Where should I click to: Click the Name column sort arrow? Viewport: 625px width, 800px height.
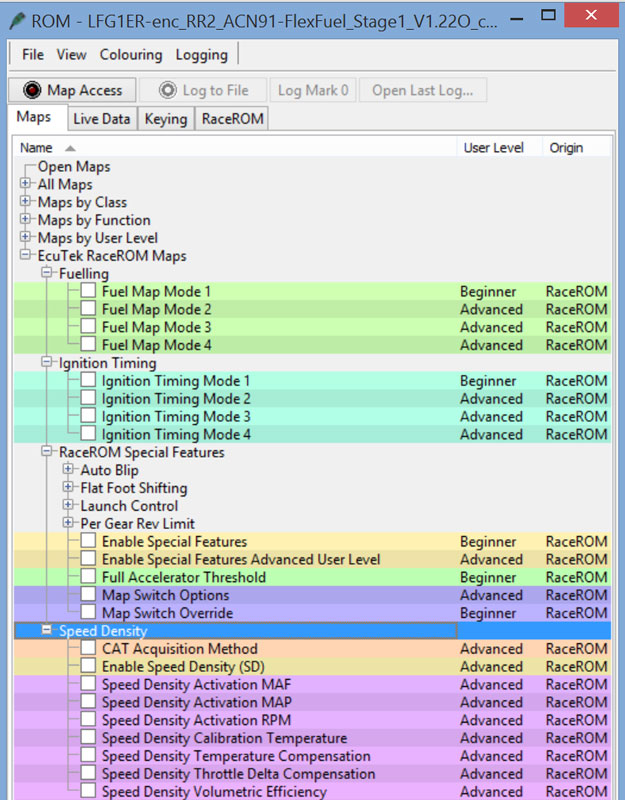pyautogui.click(x=70, y=148)
